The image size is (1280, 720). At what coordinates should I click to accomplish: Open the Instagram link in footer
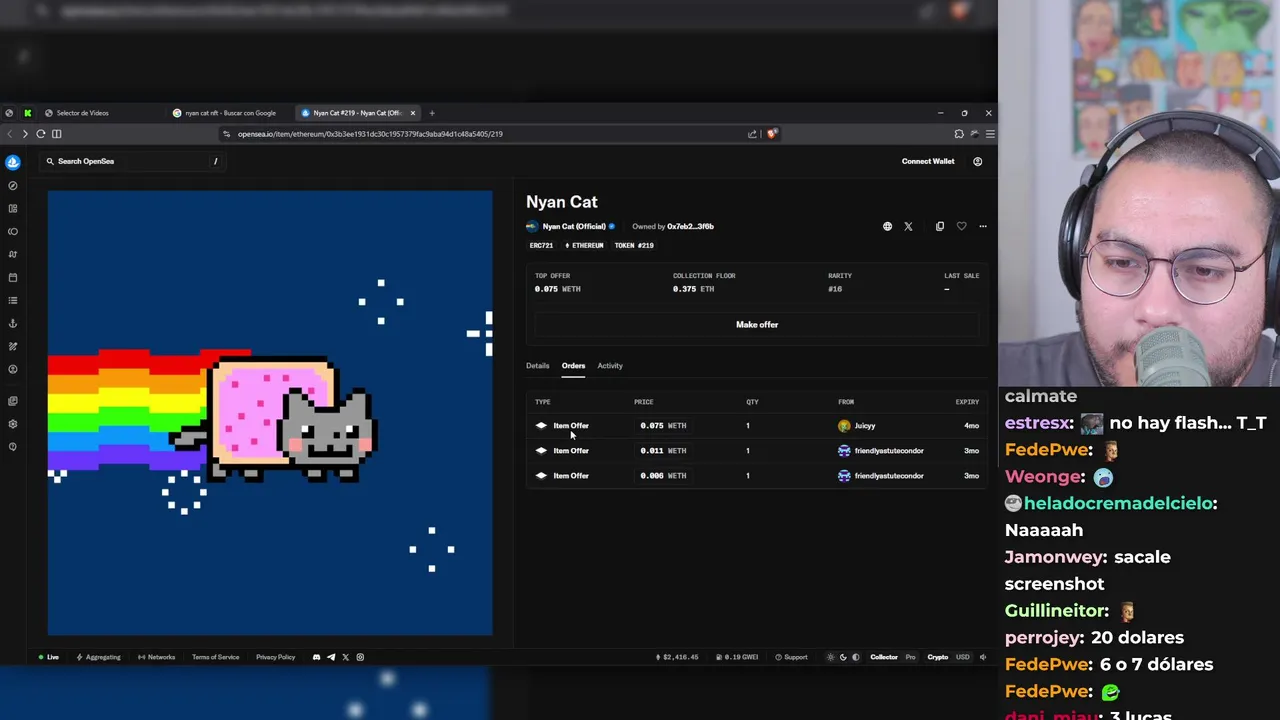360,657
